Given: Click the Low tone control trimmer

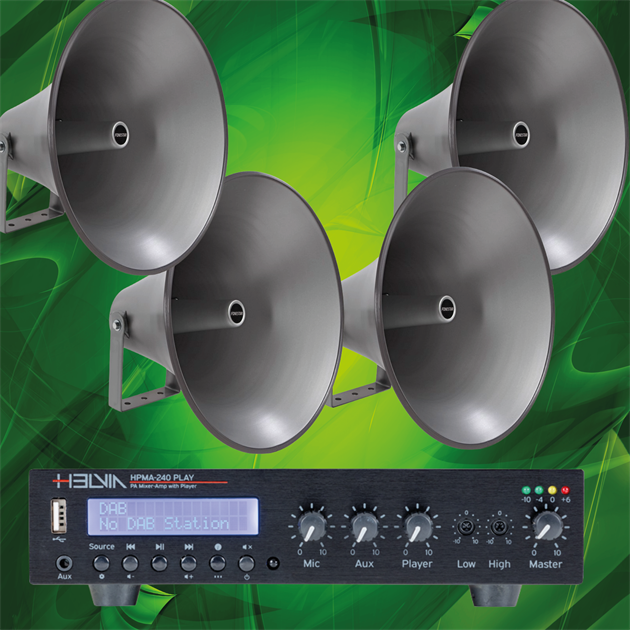Looking at the screenshot, I should tap(464, 526).
